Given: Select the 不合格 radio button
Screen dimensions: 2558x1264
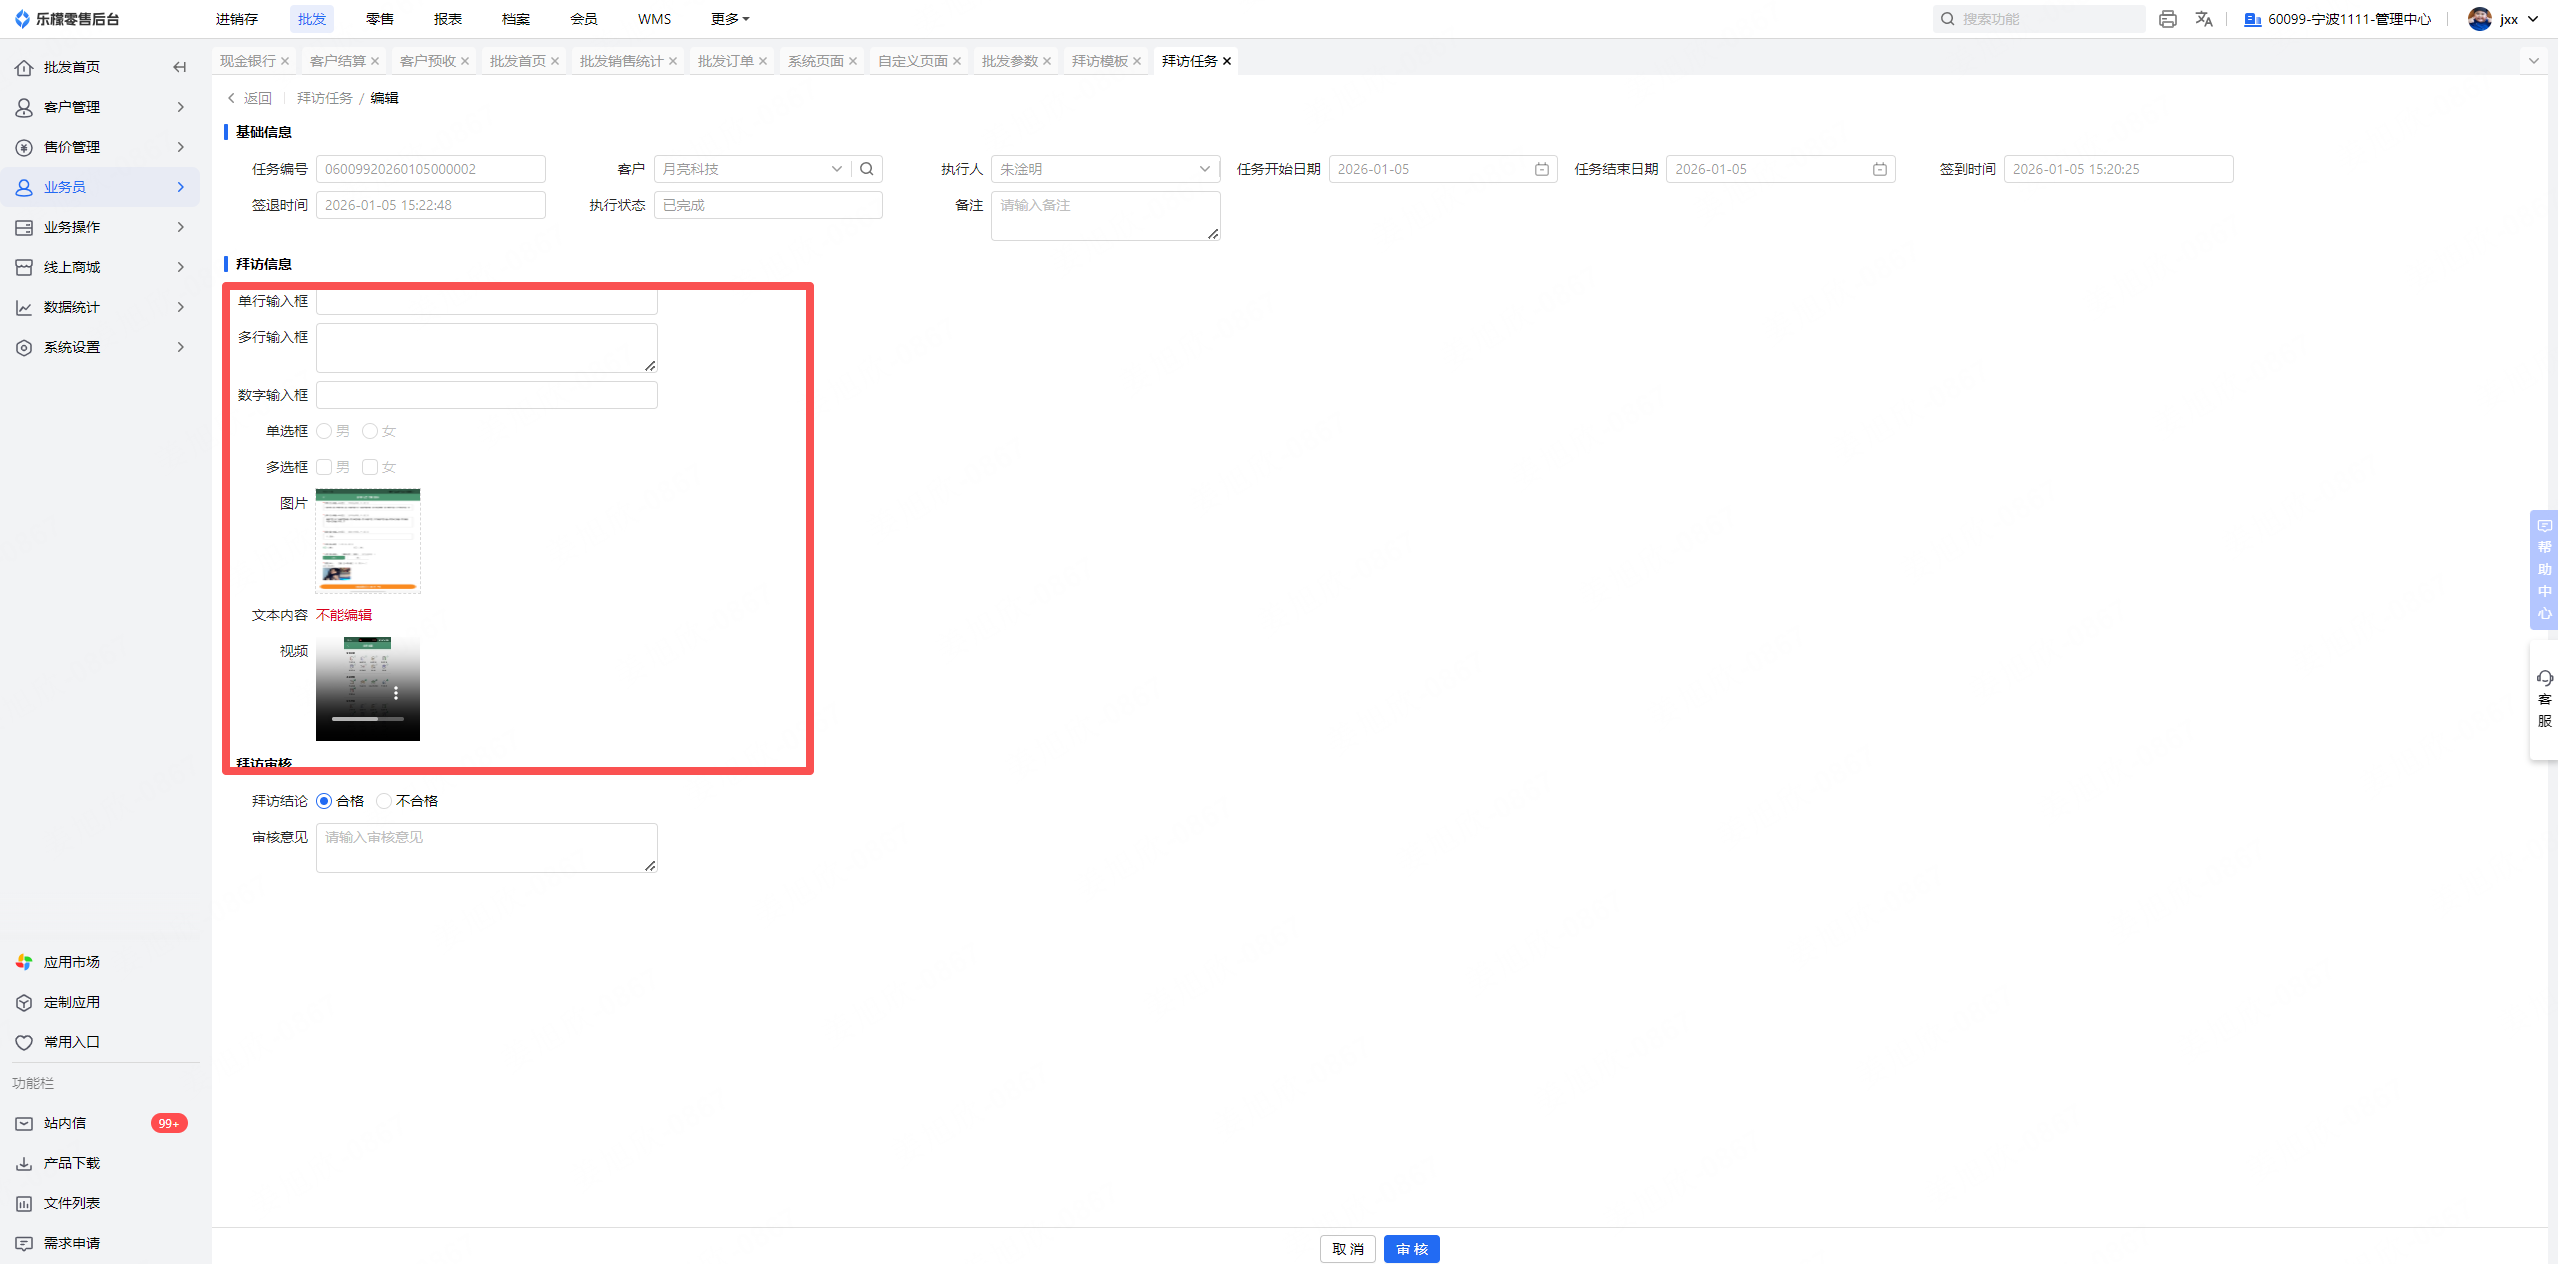Looking at the screenshot, I should (x=384, y=801).
